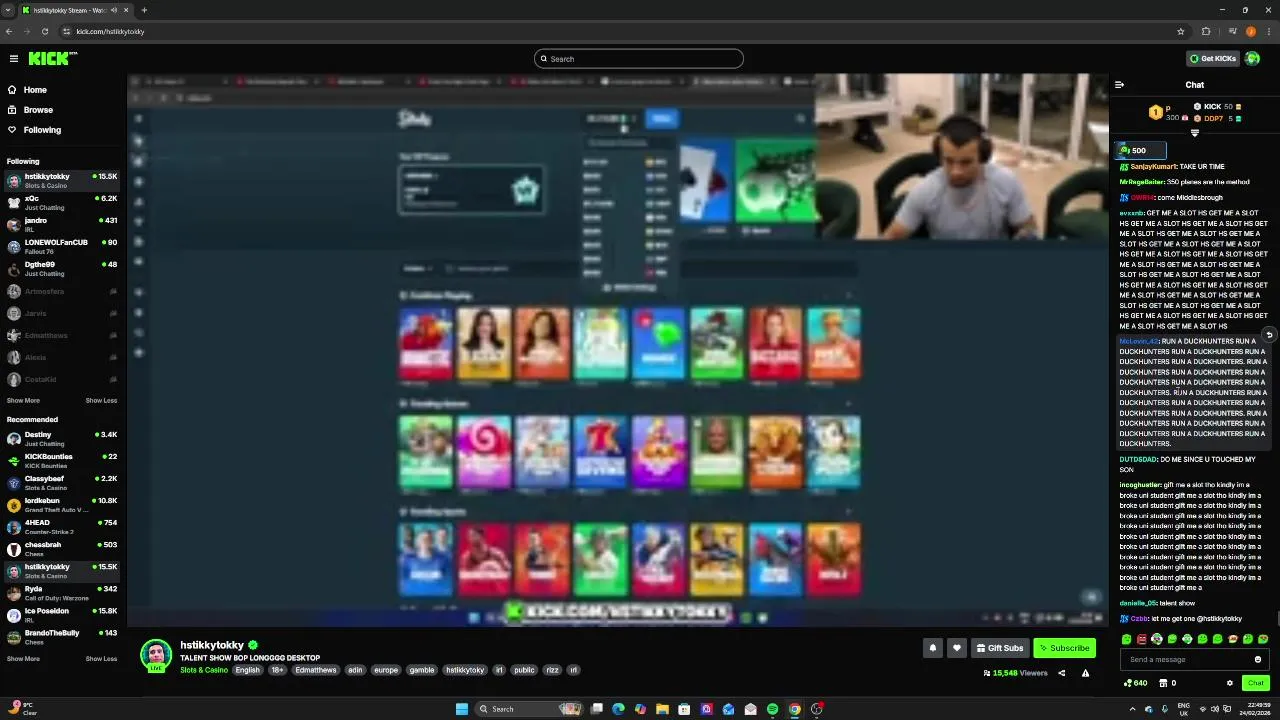Open Spotify from taskbar
Viewport: 1280px width, 720px height.
pos(772,709)
